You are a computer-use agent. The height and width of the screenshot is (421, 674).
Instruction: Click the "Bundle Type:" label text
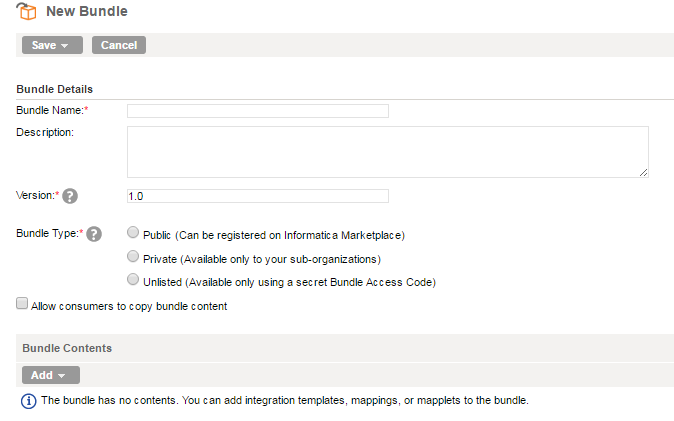point(49,233)
